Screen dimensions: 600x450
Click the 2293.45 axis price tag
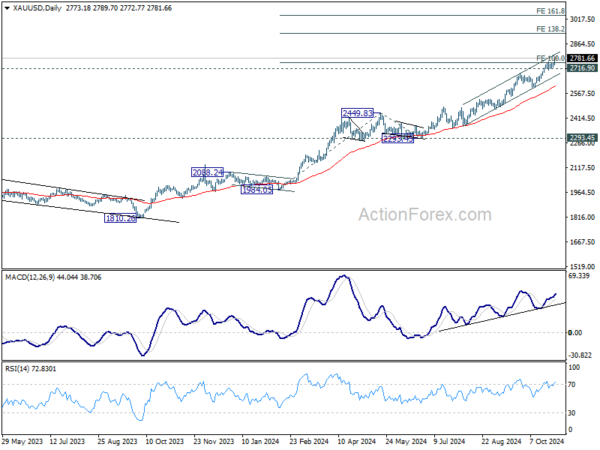click(x=582, y=138)
